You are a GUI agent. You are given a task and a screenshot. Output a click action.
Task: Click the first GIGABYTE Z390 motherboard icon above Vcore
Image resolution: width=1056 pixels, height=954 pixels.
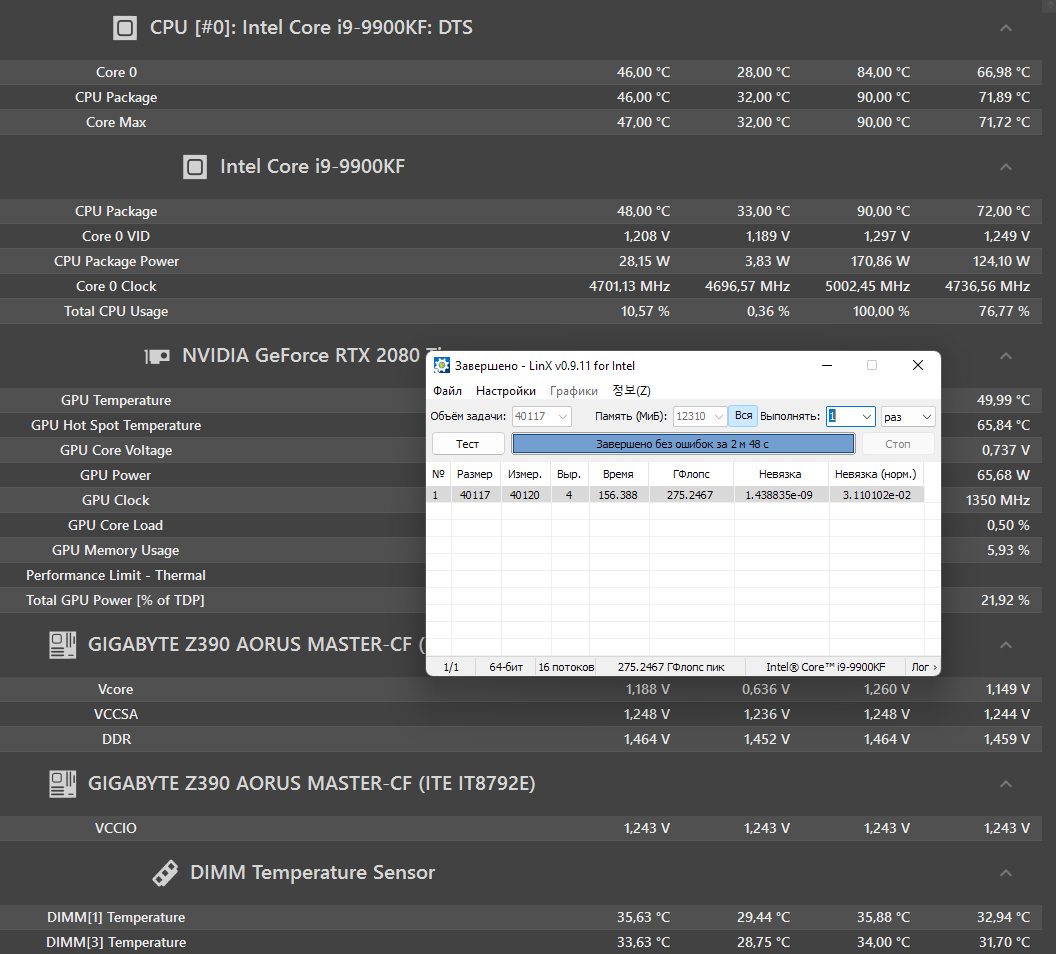[63, 645]
